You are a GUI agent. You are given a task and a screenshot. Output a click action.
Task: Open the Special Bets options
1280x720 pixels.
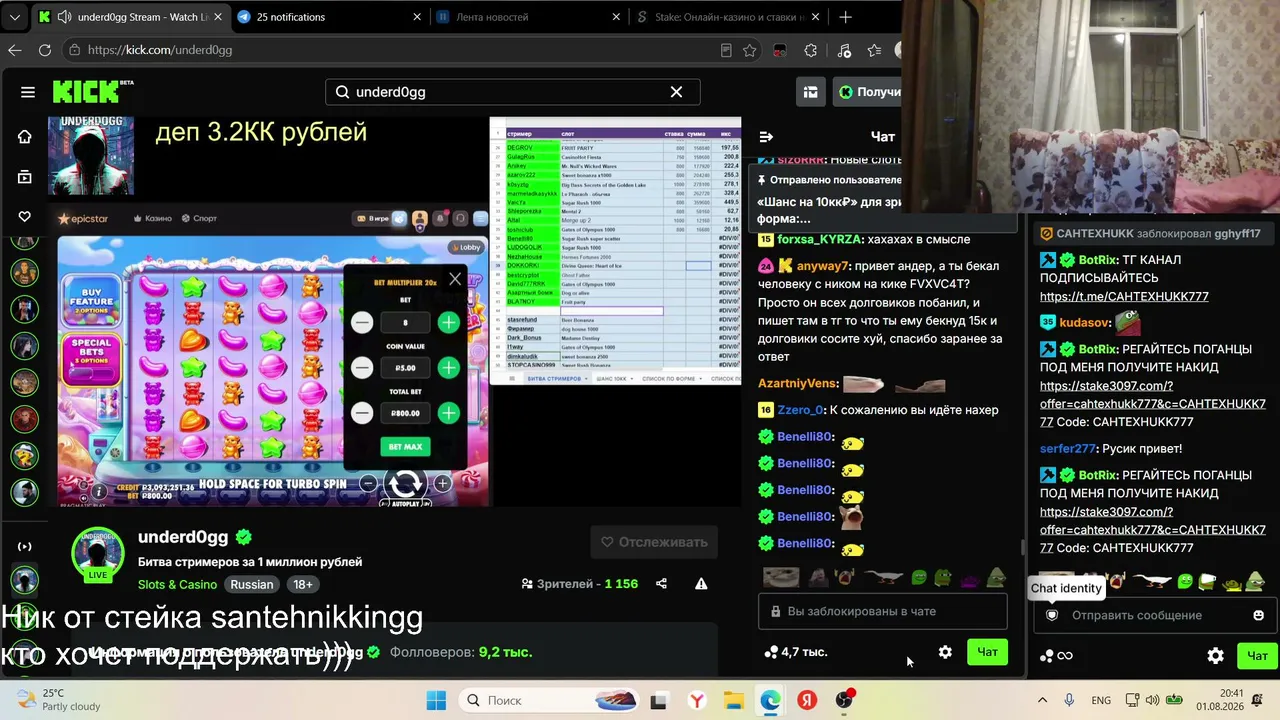[x=91, y=359]
